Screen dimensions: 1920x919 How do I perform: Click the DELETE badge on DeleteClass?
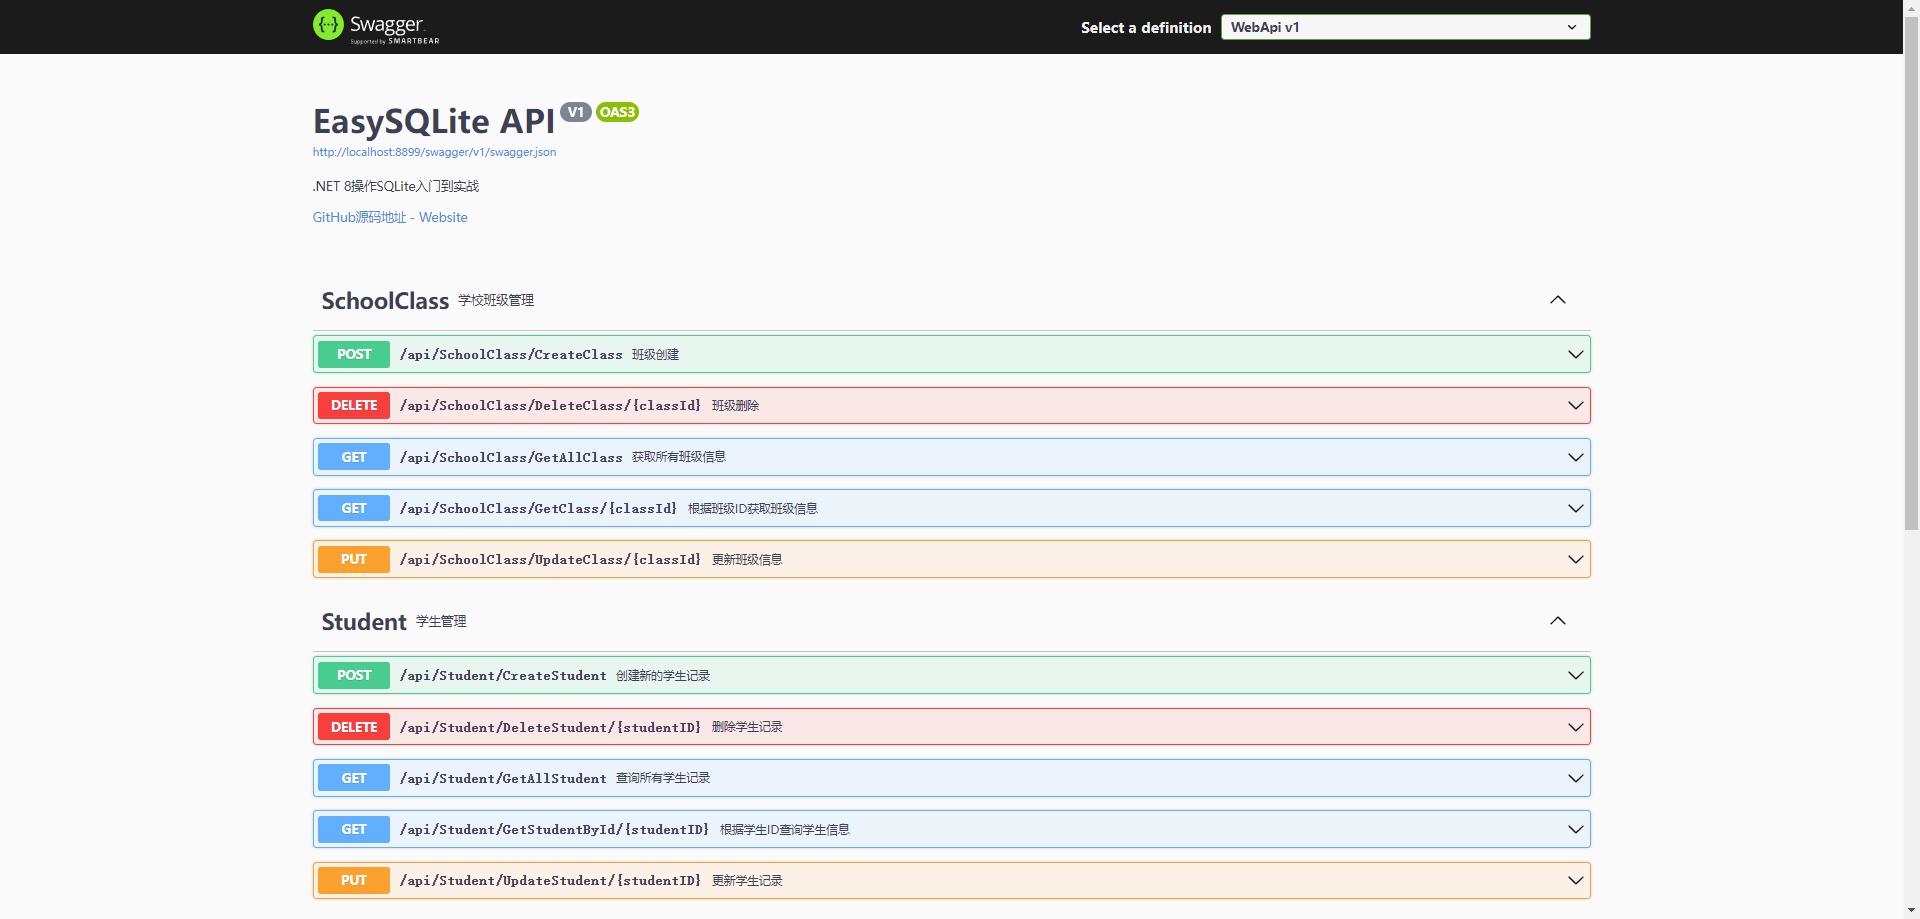tap(353, 405)
